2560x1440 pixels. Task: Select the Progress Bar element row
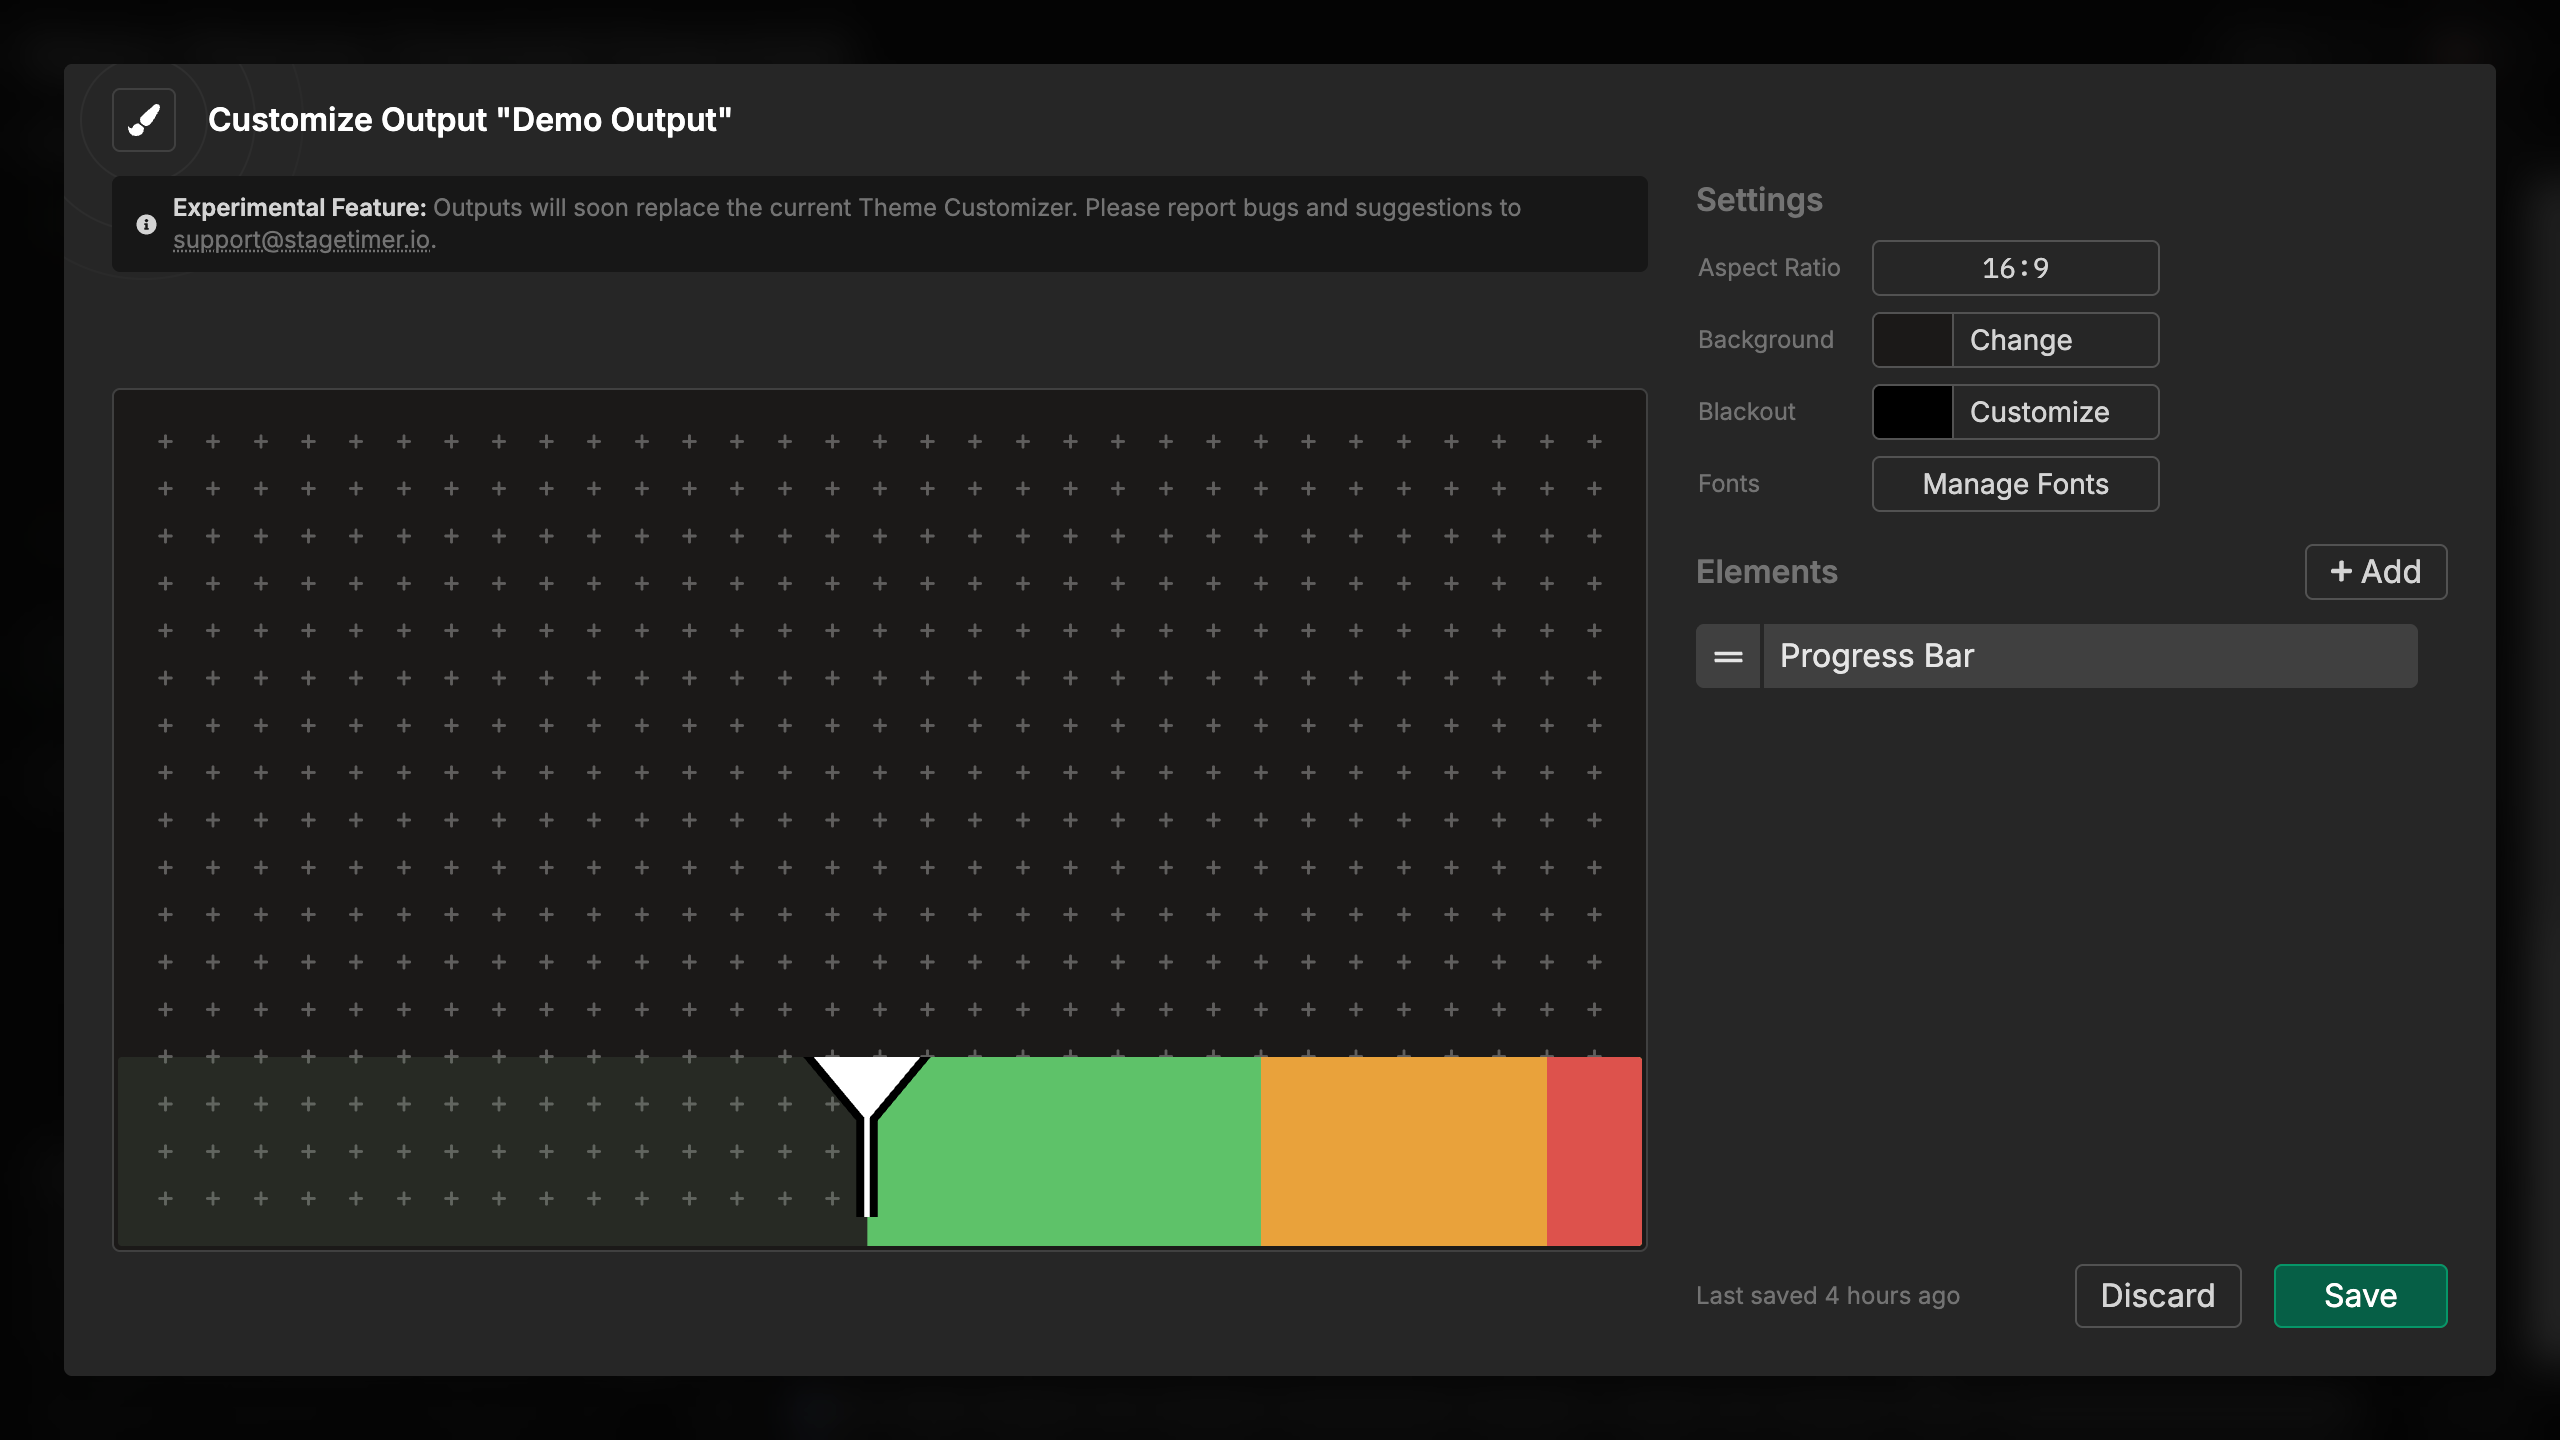[x=2090, y=655]
